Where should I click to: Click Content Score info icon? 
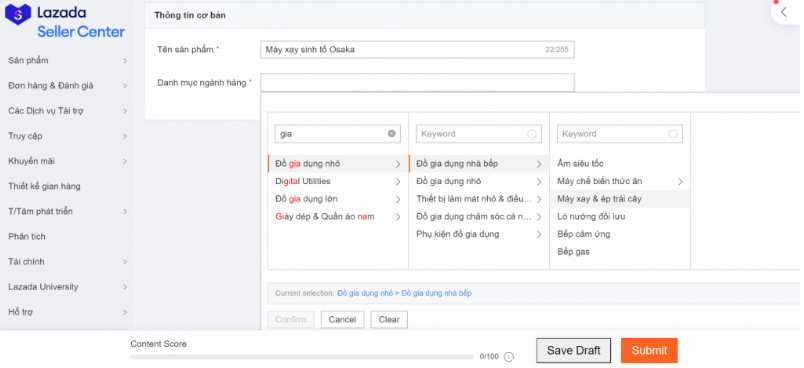[x=509, y=357]
